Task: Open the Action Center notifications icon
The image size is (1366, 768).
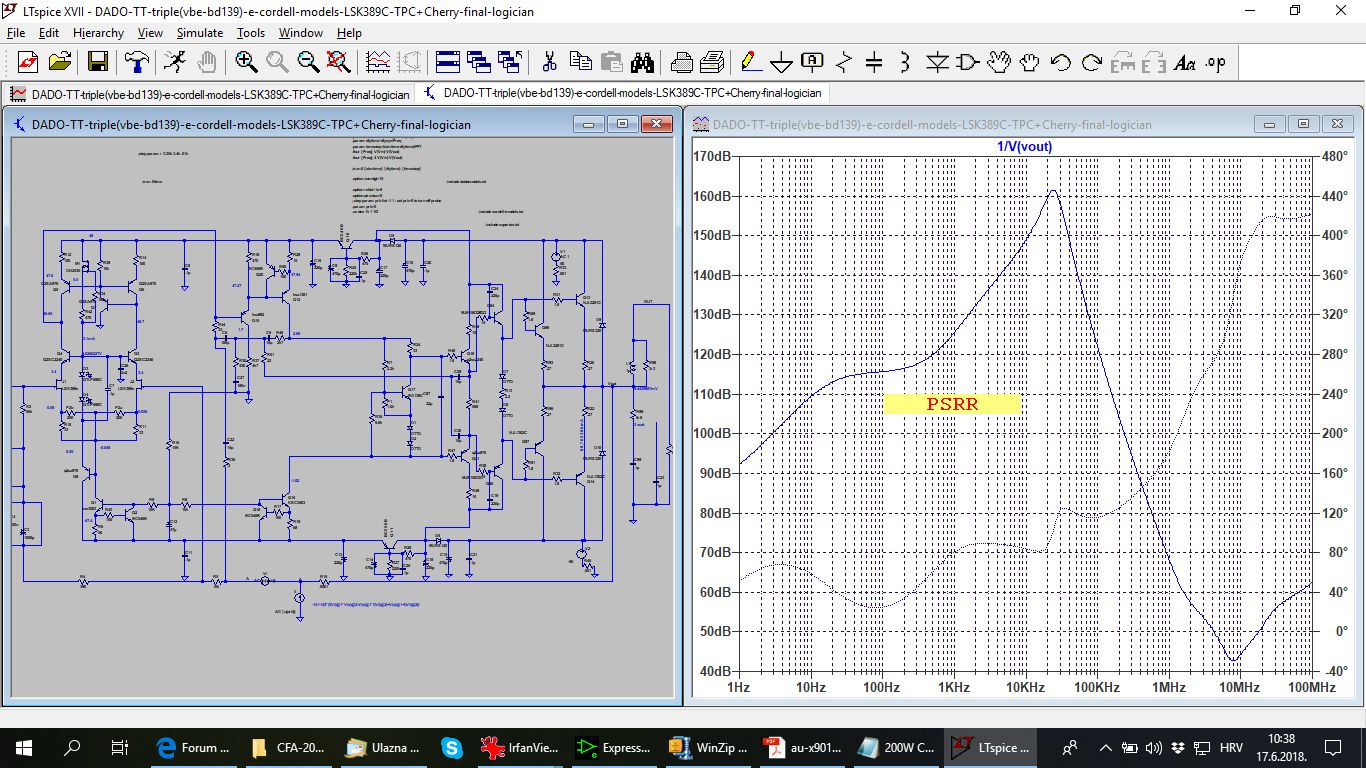Action: [x=1333, y=748]
